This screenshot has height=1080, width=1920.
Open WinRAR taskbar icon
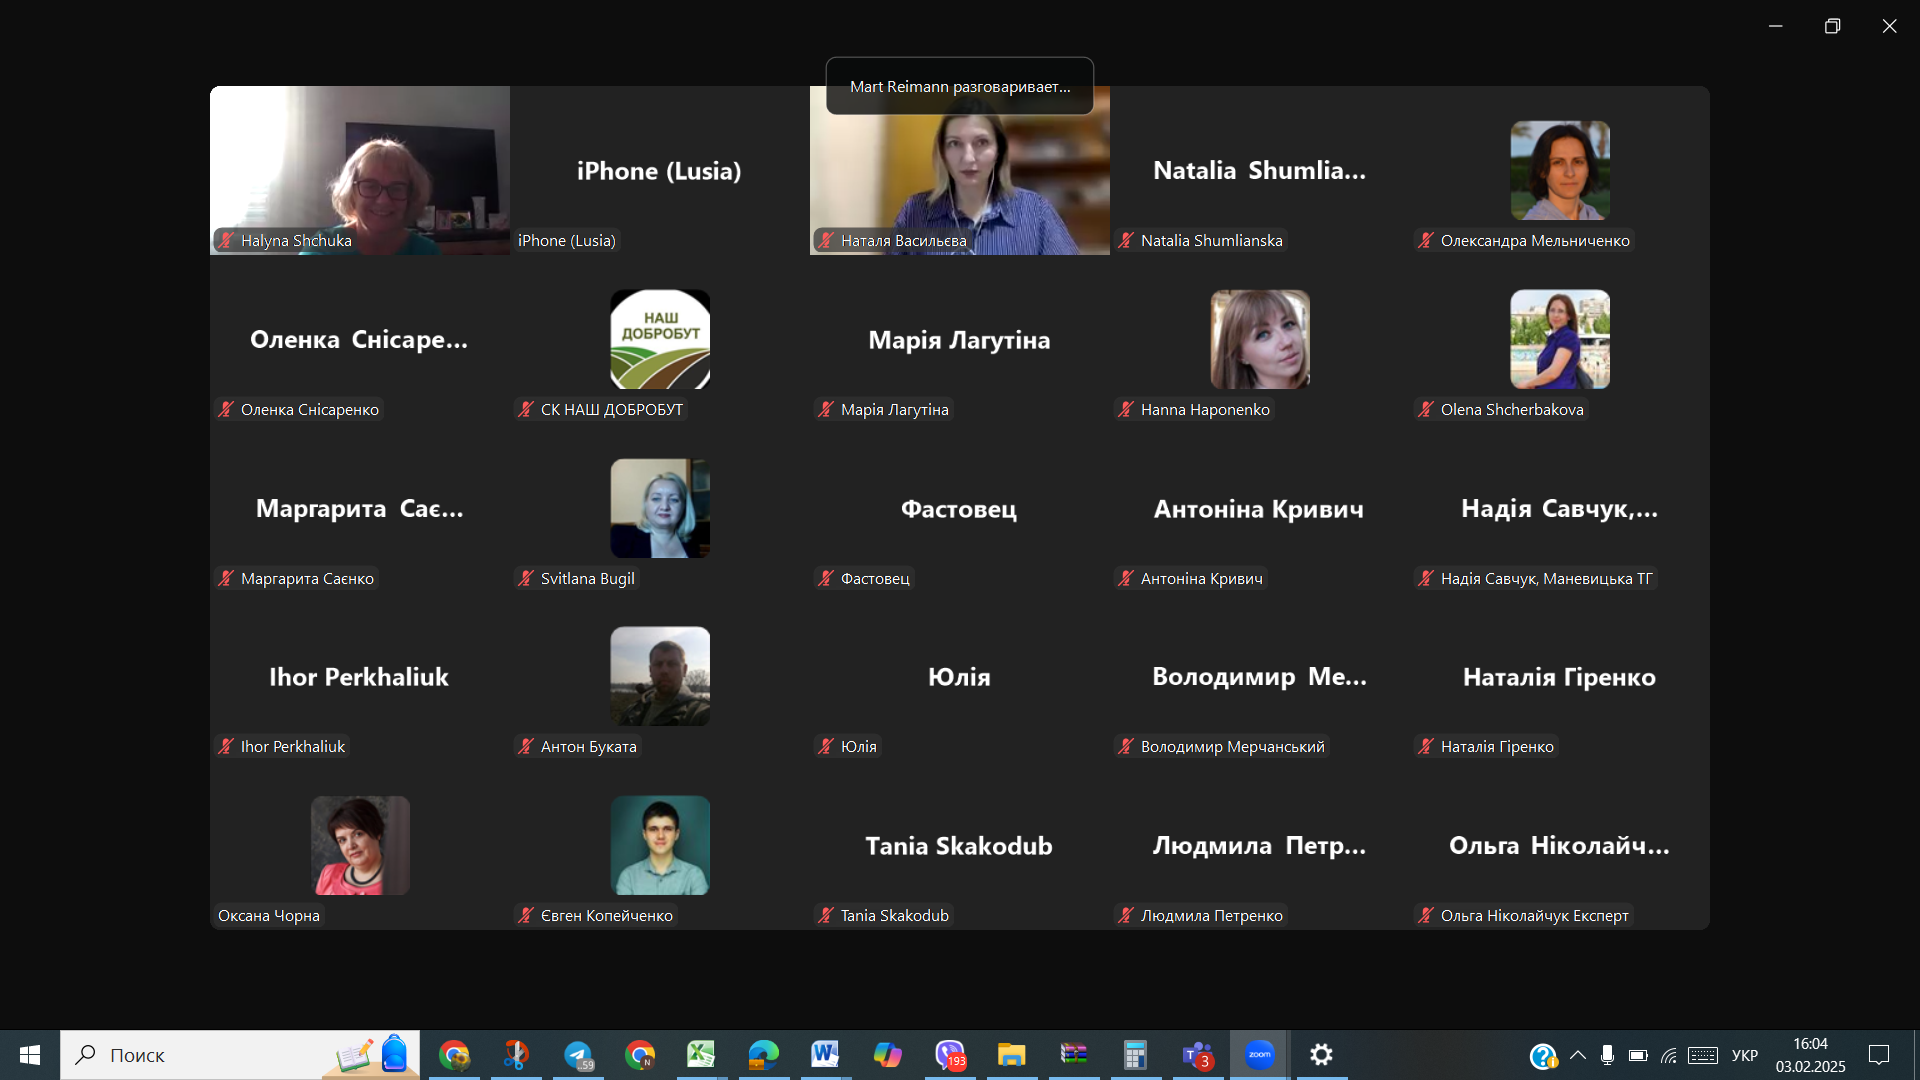(x=1073, y=1055)
